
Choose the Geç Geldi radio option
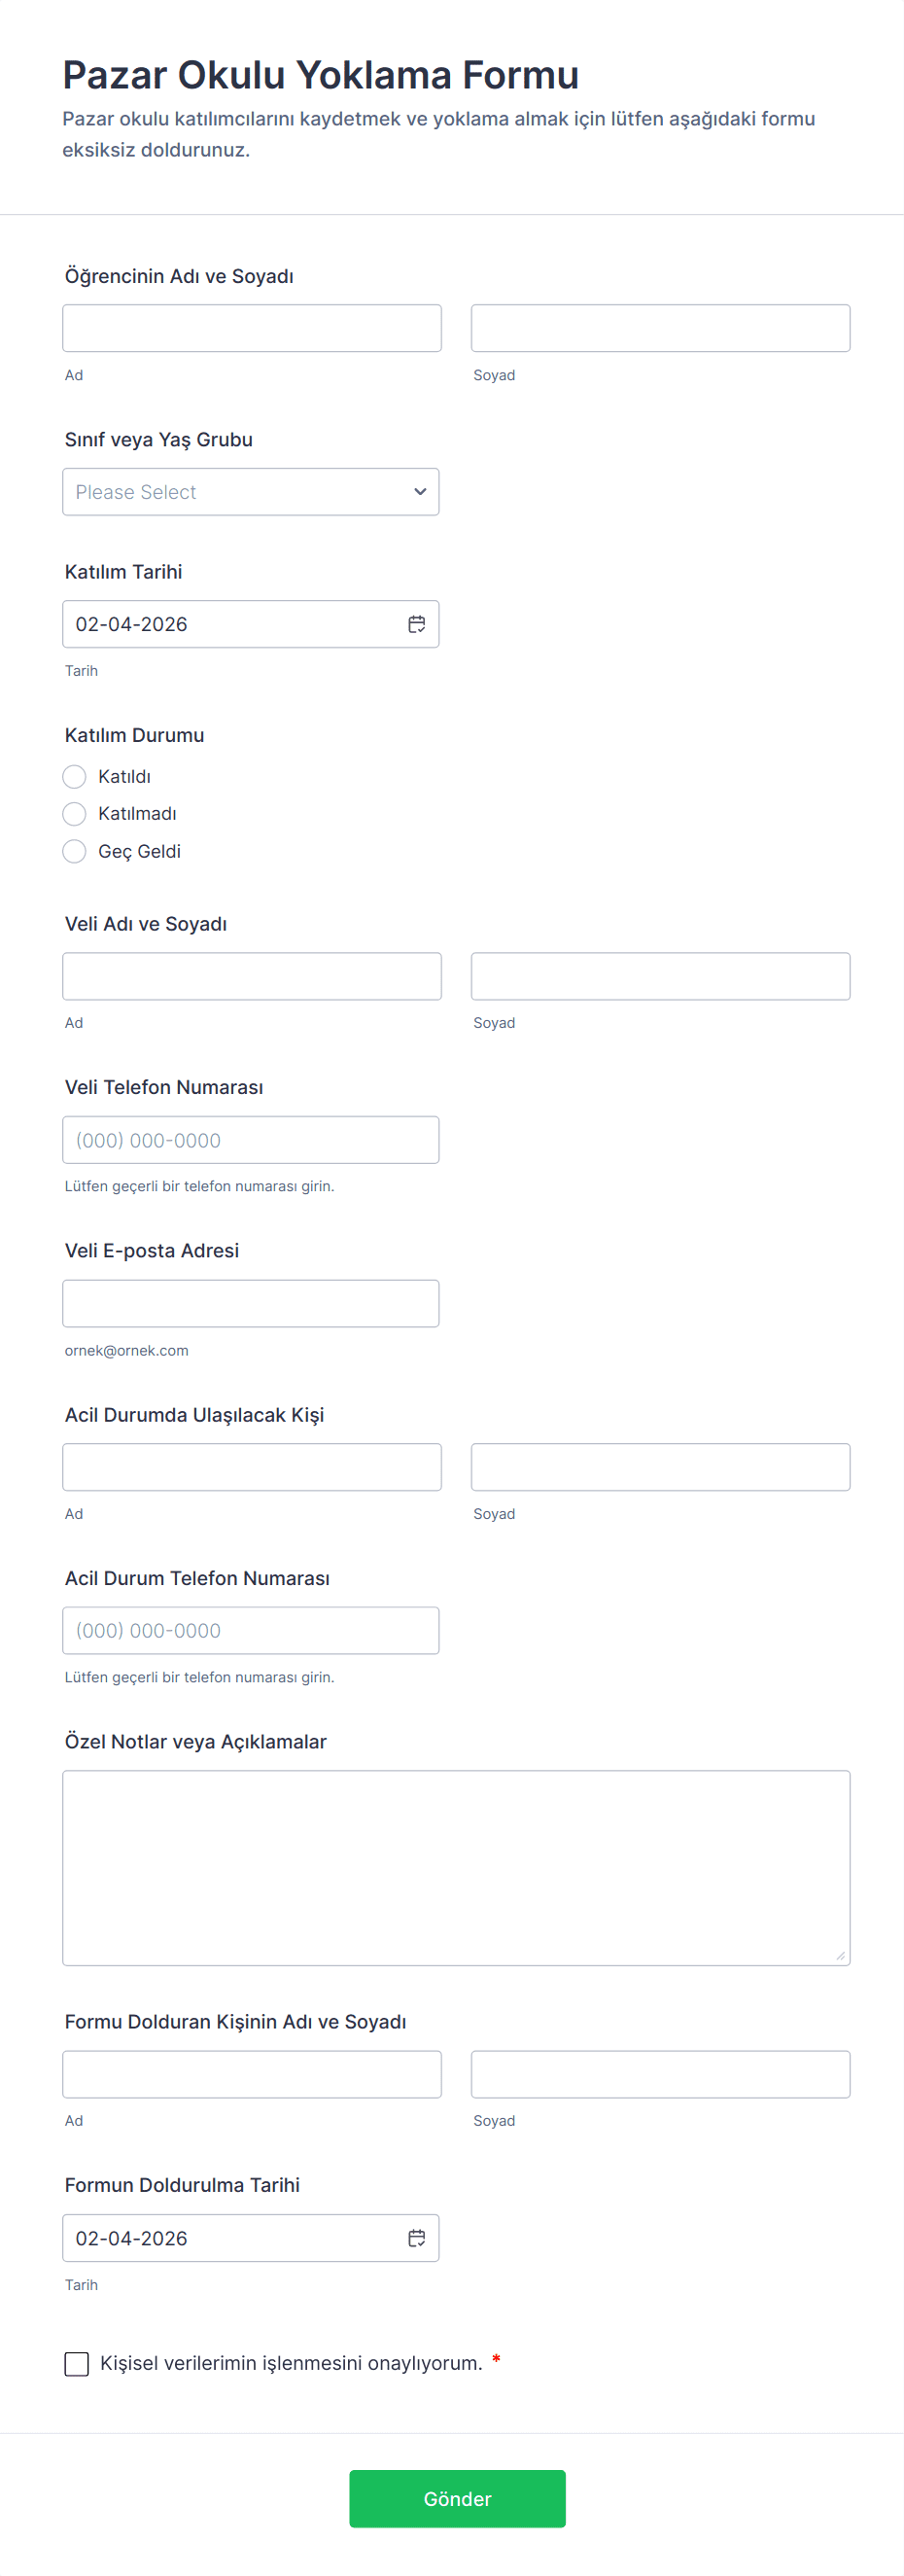coord(75,852)
